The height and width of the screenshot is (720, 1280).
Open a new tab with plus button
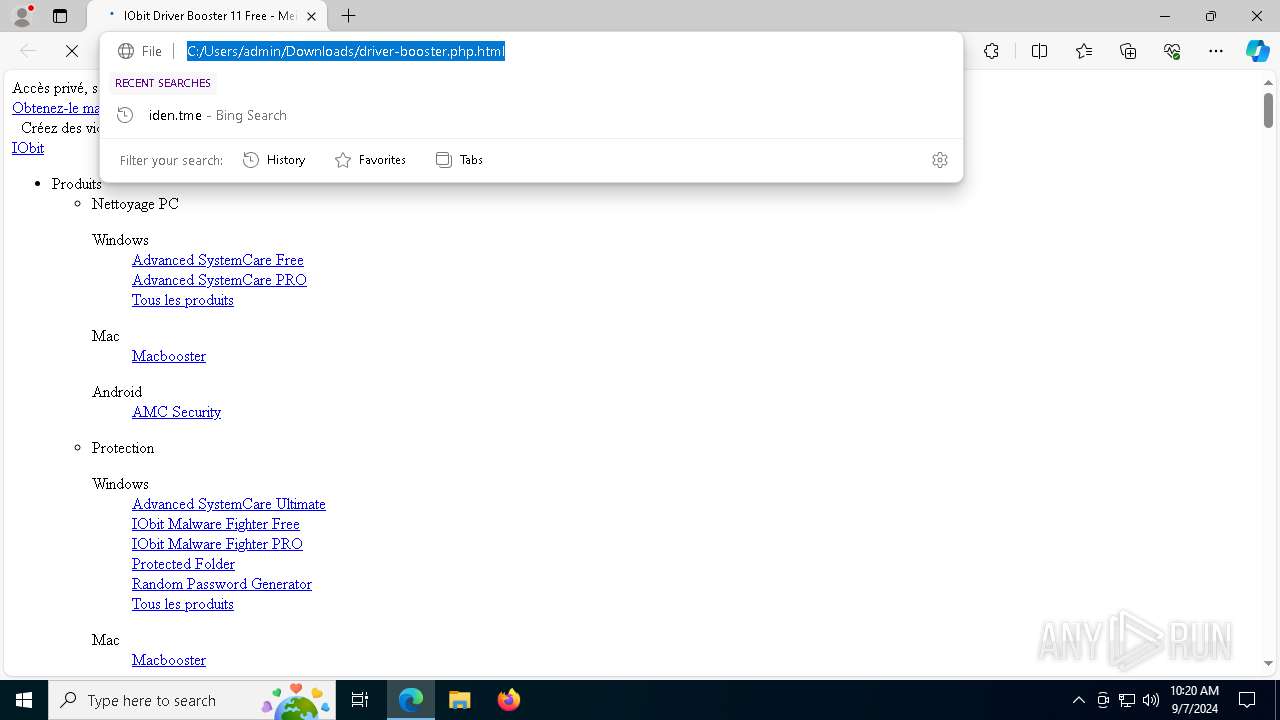[x=348, y=16]
